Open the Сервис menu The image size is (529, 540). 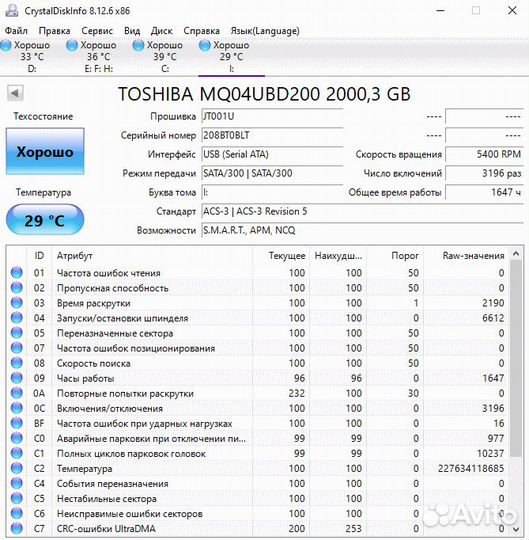pos(97,31)
